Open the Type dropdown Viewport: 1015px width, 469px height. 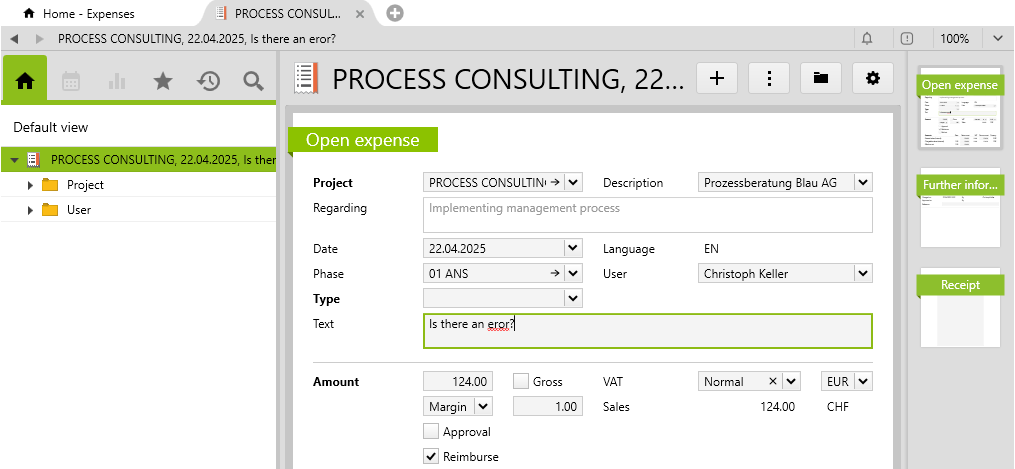[x=573, y=298]
